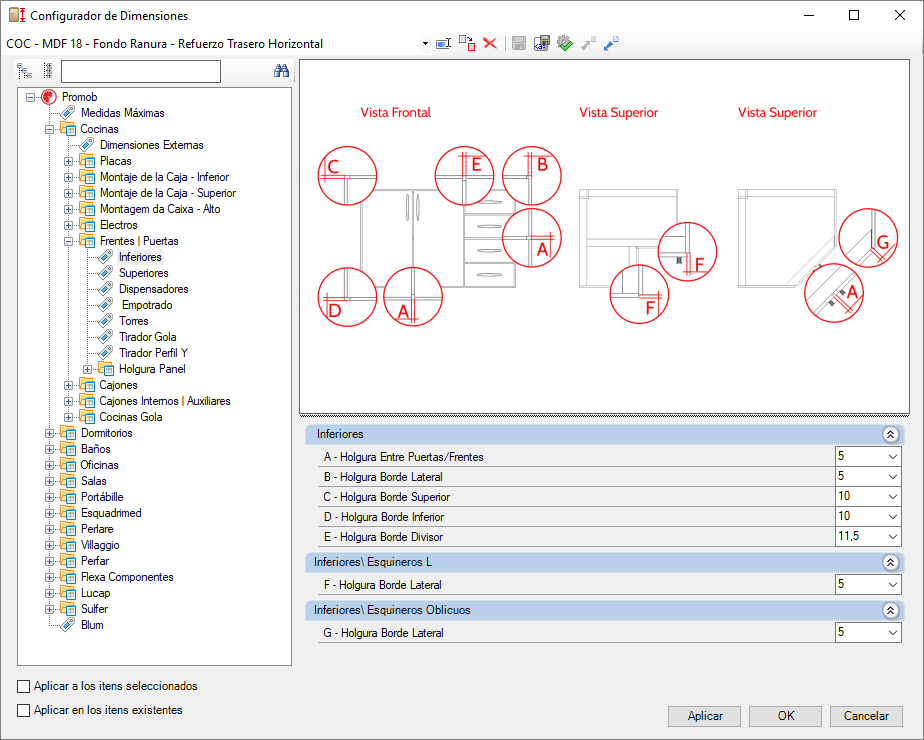Expand the Sulfer tree node
This screenshot has width=924, height=740.
(x=50, y=610)
